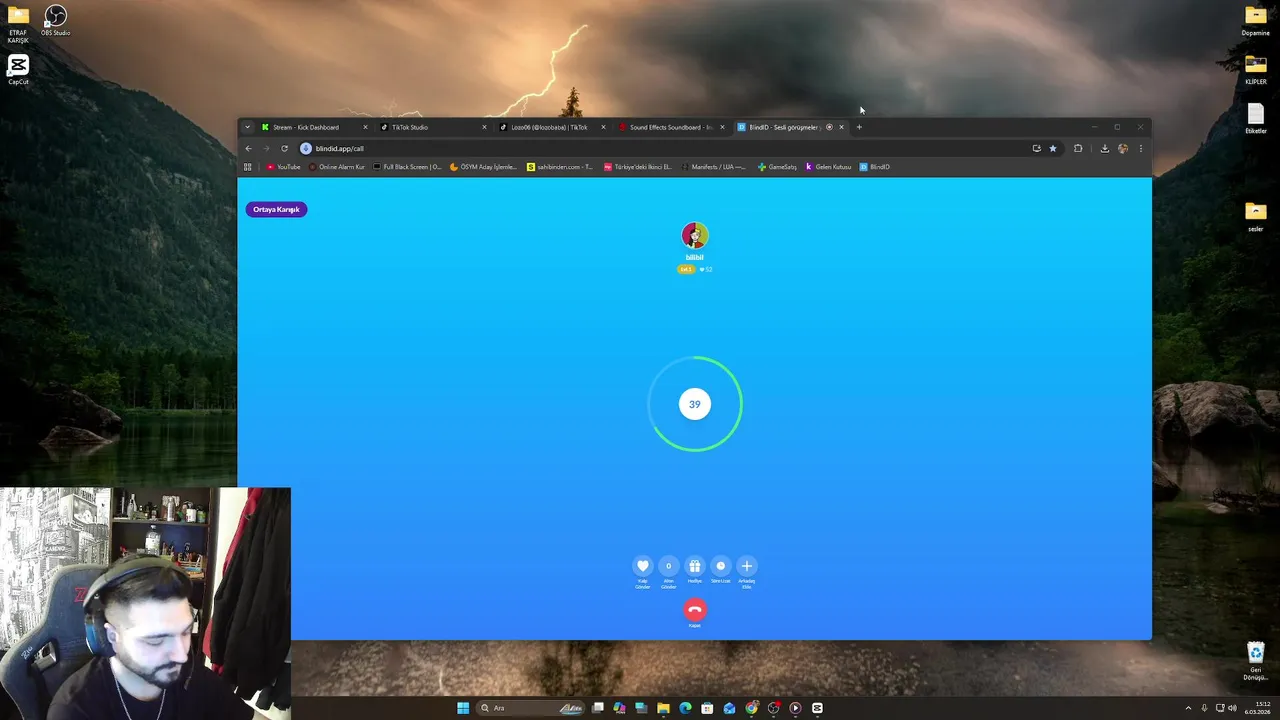Open the Geri Dönüşüm recycle bin
This screenshot has width=1280, height=720.
point(1255,660)
